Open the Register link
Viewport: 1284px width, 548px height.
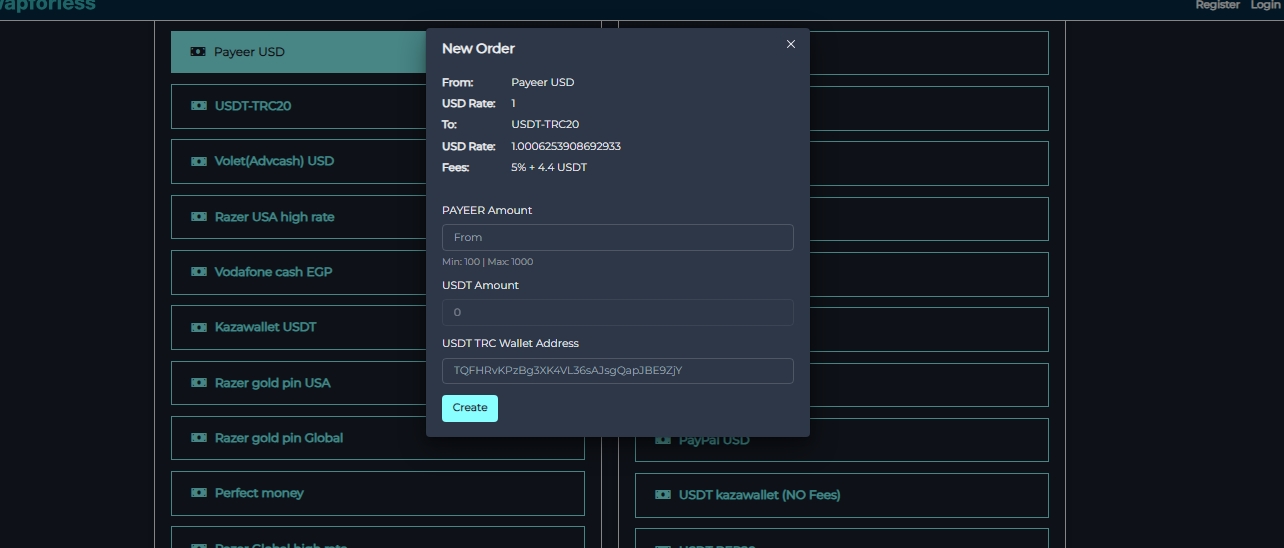coord(1217,5)
